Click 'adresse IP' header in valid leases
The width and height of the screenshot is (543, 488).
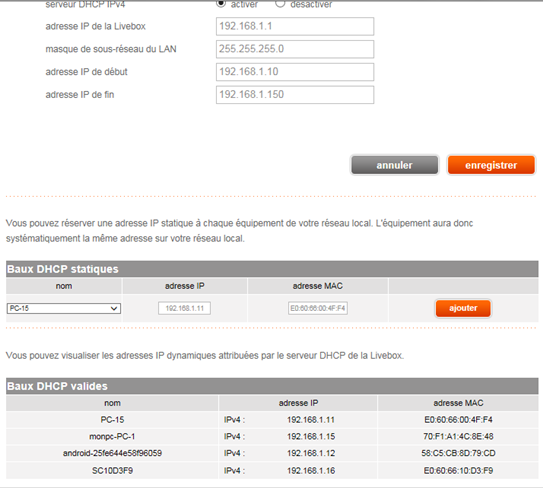[x=299, y=403]
